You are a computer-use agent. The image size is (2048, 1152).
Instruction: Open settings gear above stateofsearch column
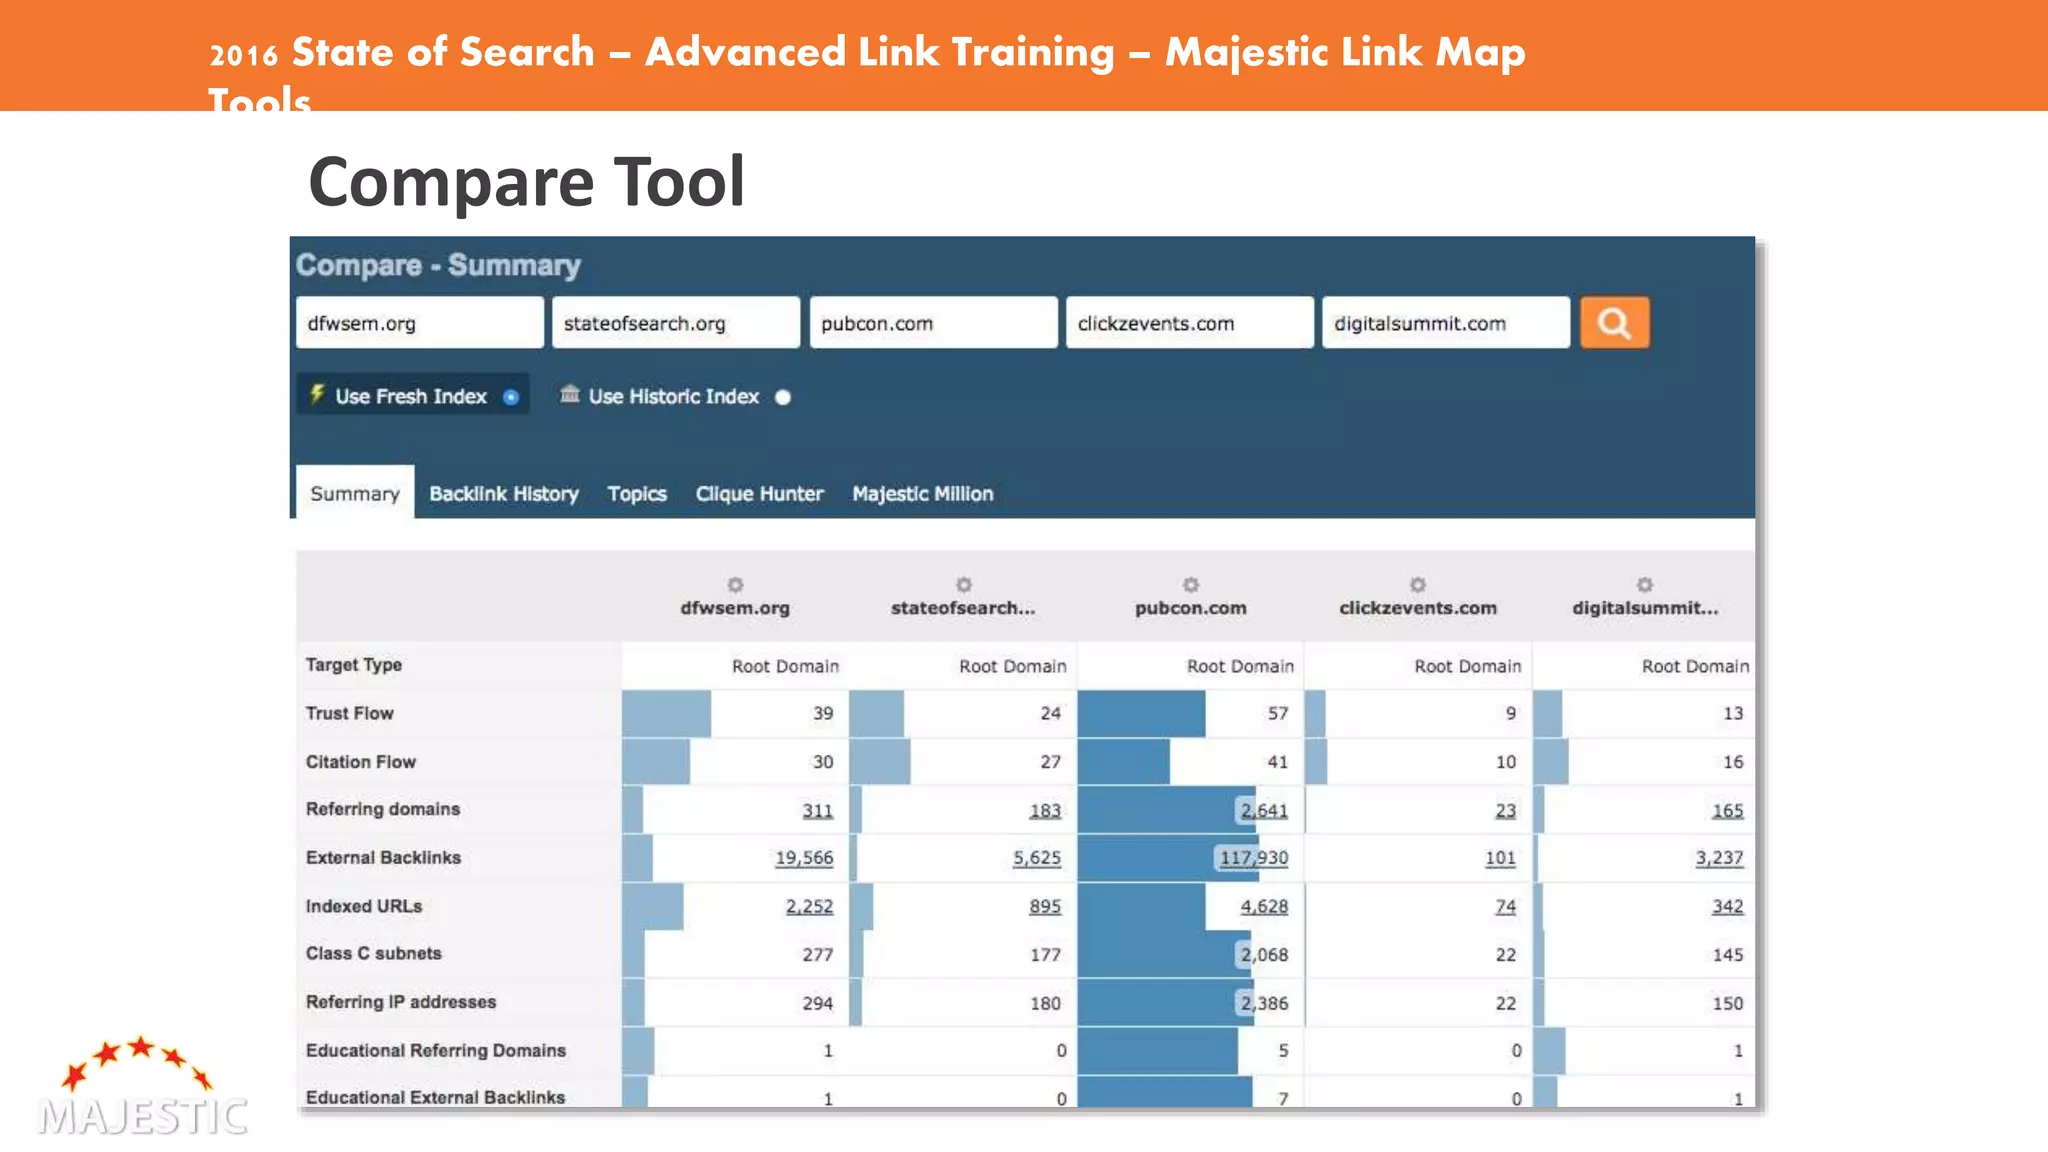tap(963, 584)
